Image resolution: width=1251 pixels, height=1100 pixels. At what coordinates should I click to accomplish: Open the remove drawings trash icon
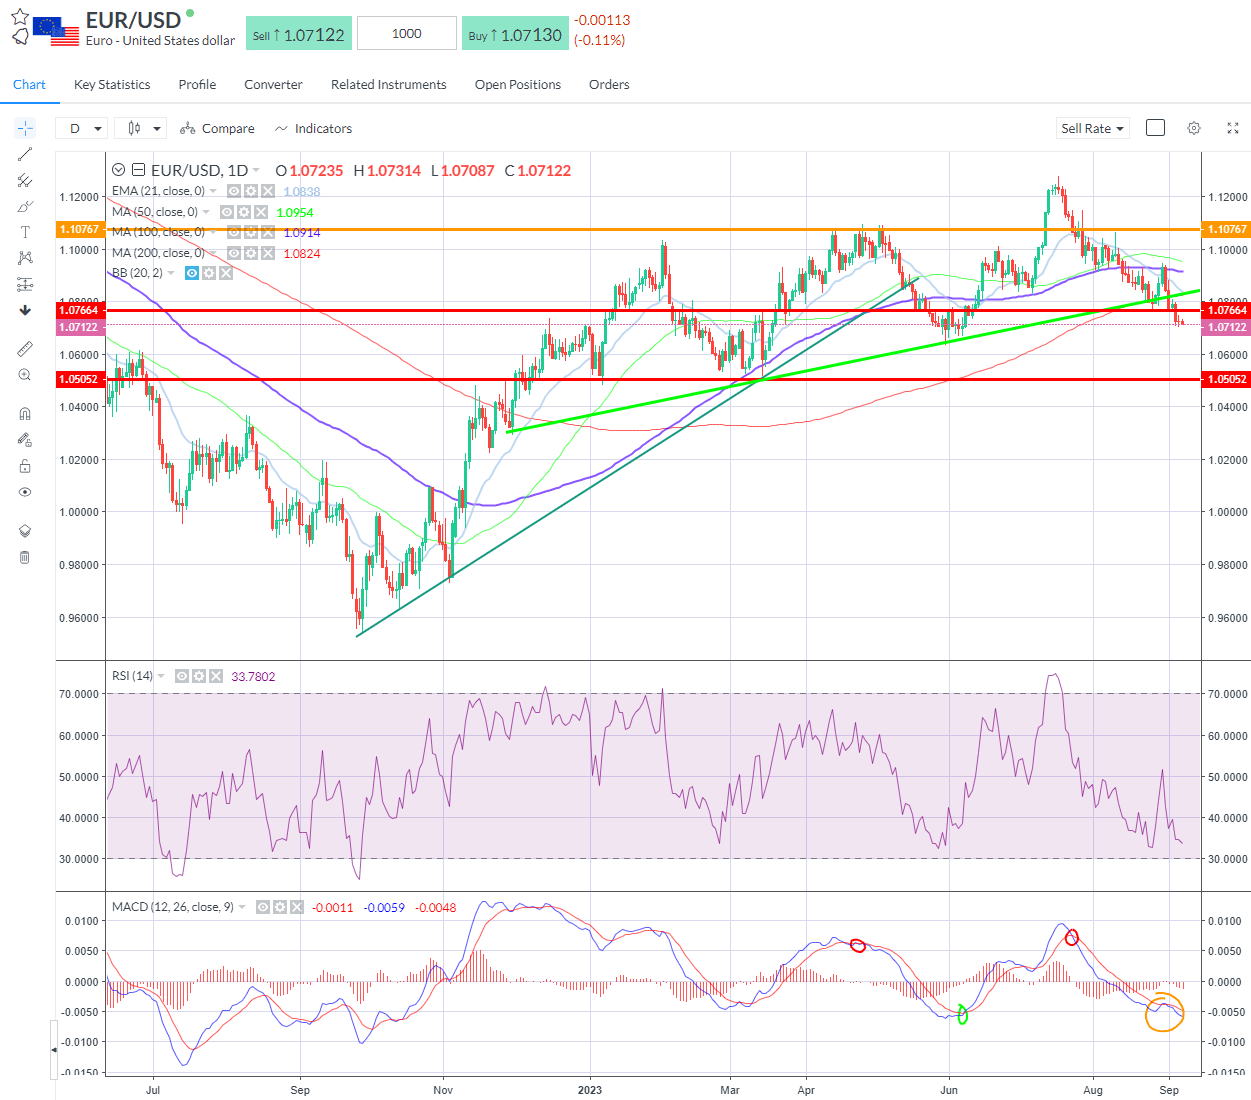(24, 557)
